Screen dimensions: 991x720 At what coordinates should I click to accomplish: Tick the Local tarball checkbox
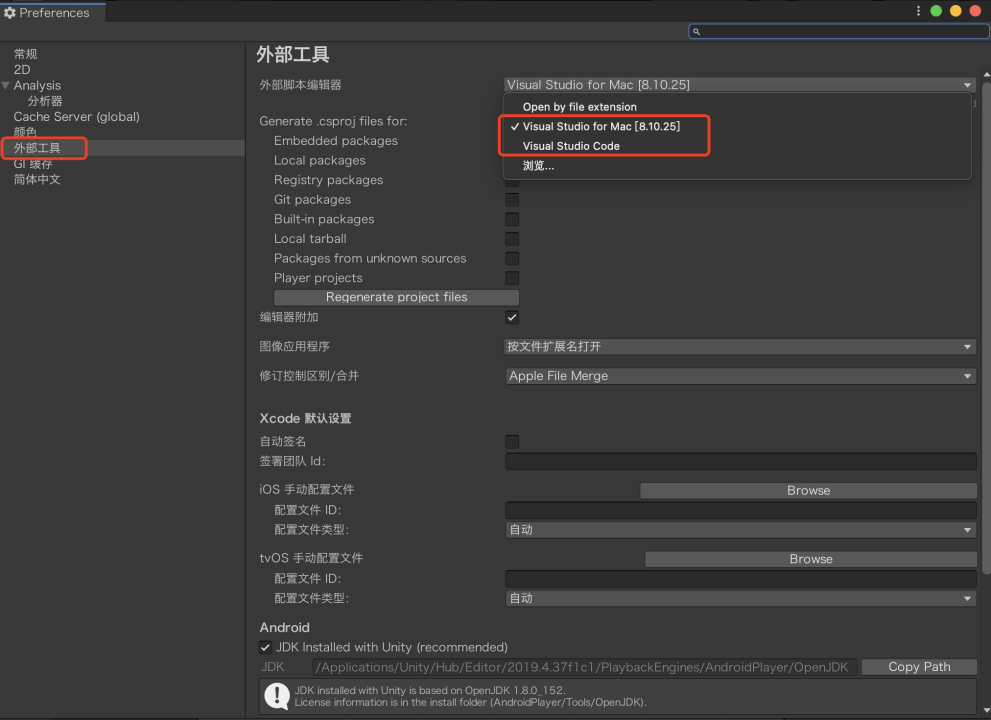[512, 239]
